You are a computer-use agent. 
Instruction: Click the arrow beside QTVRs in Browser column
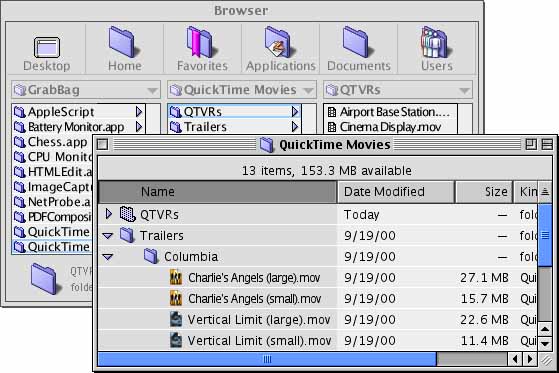(295, 112)
